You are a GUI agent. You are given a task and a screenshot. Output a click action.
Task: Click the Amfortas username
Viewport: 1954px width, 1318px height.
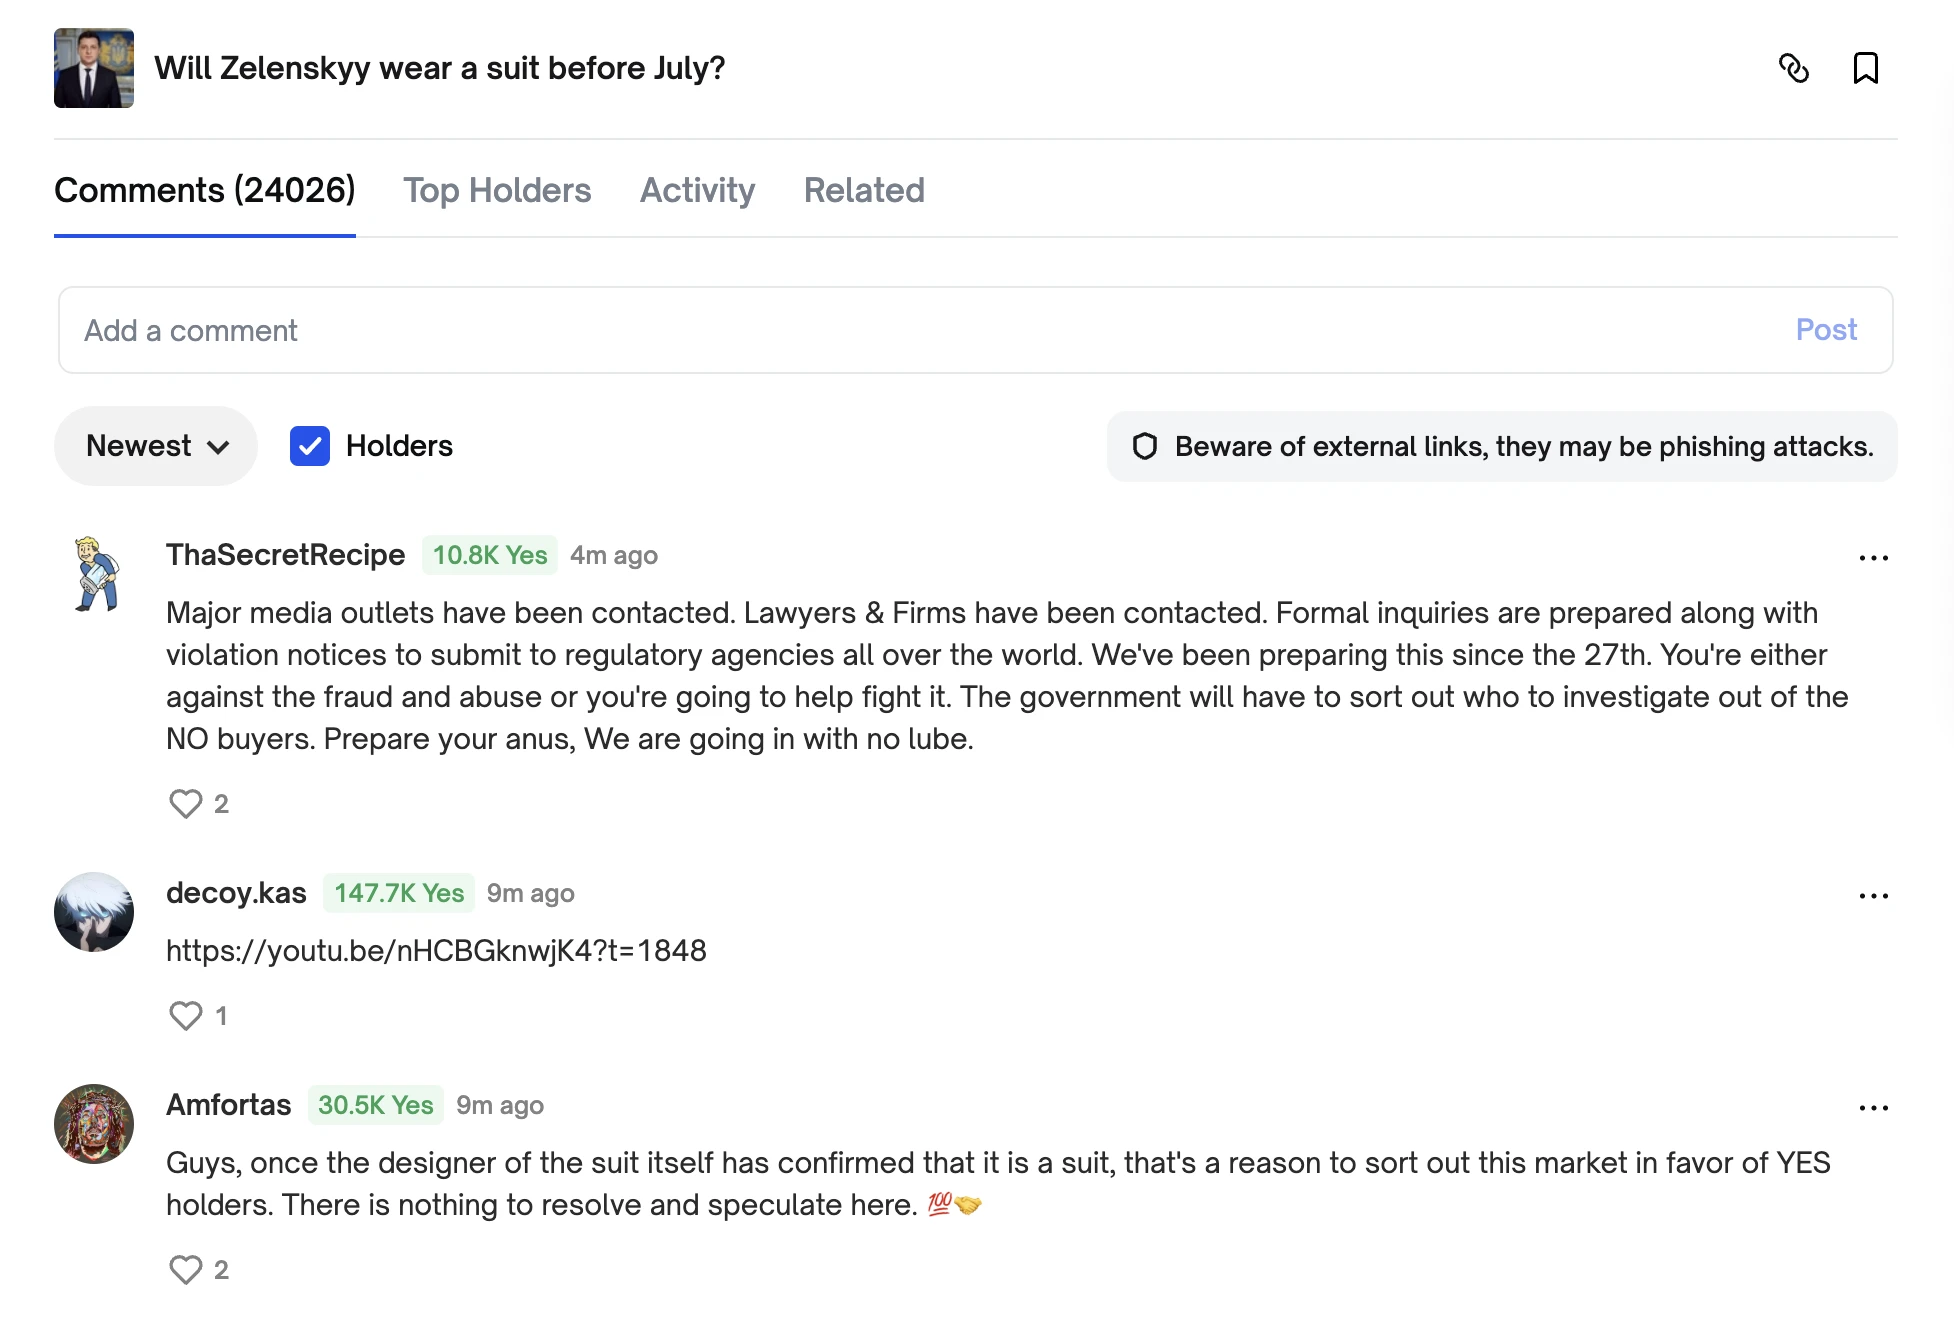tap(228, 1105)
